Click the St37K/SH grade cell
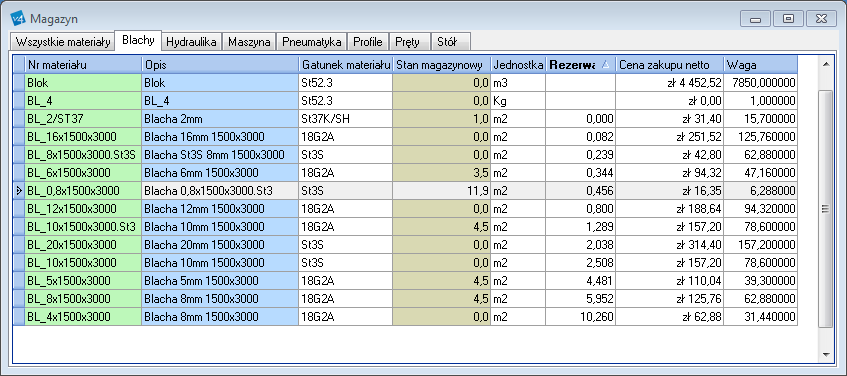Image resolution: width=847 pixels, height=376 pixels. click(346, 119)
